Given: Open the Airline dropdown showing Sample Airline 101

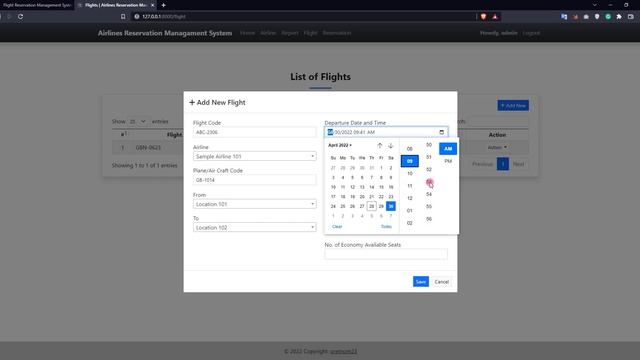Looking at the screenshot, I should tap(254, 156).
